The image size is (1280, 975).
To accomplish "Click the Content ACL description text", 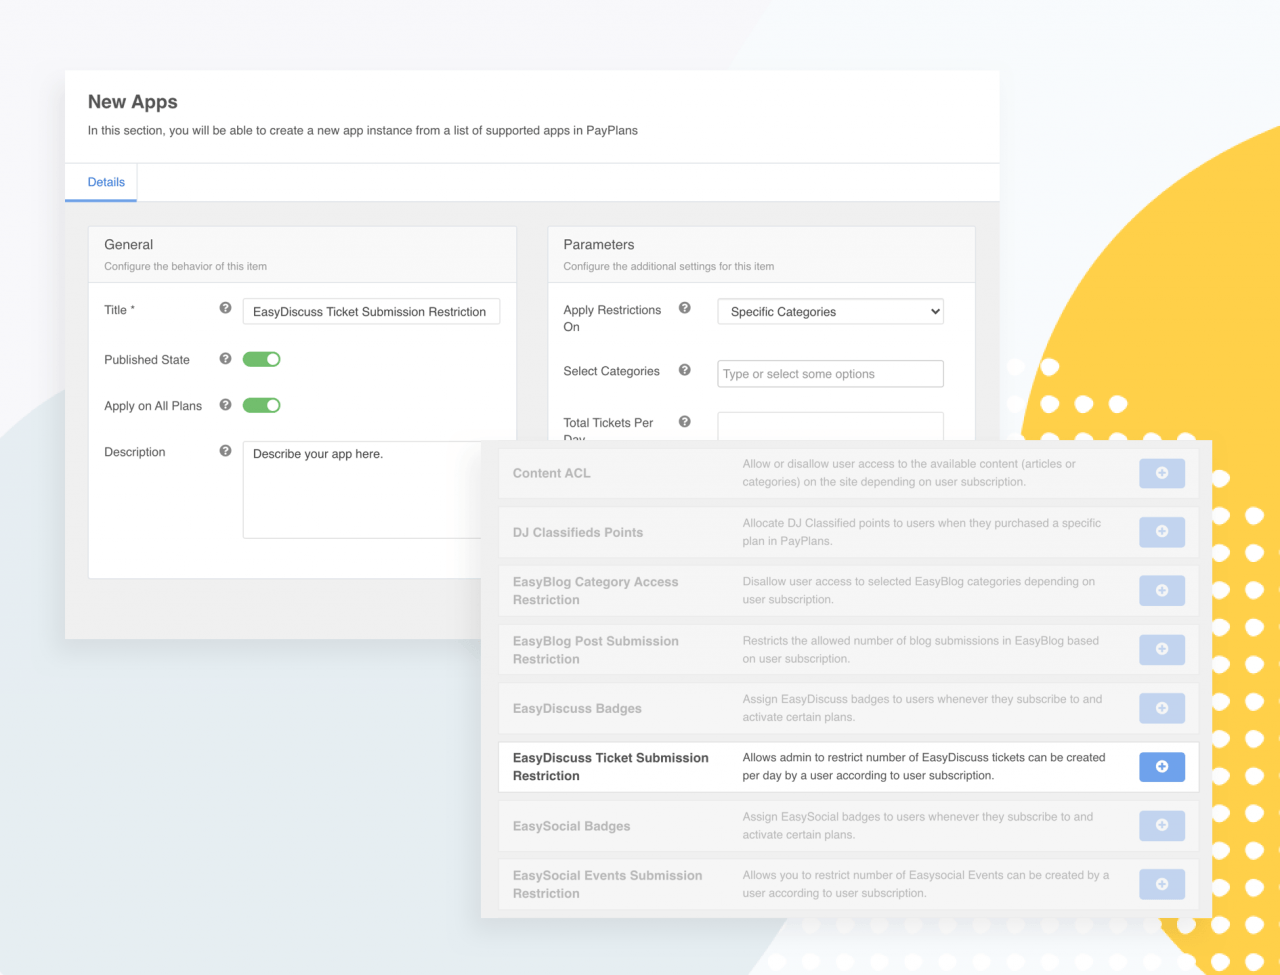I will click(909, 473).
